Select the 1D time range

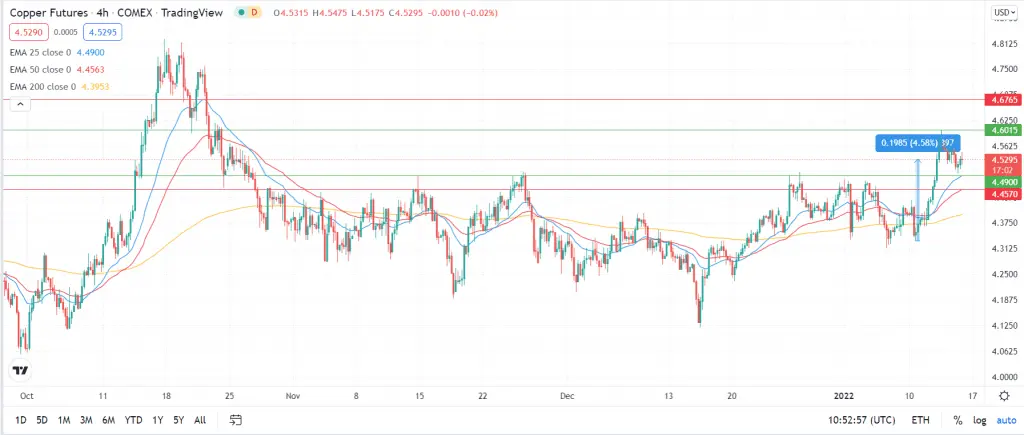pyautogui.click(x=21, y=420)
